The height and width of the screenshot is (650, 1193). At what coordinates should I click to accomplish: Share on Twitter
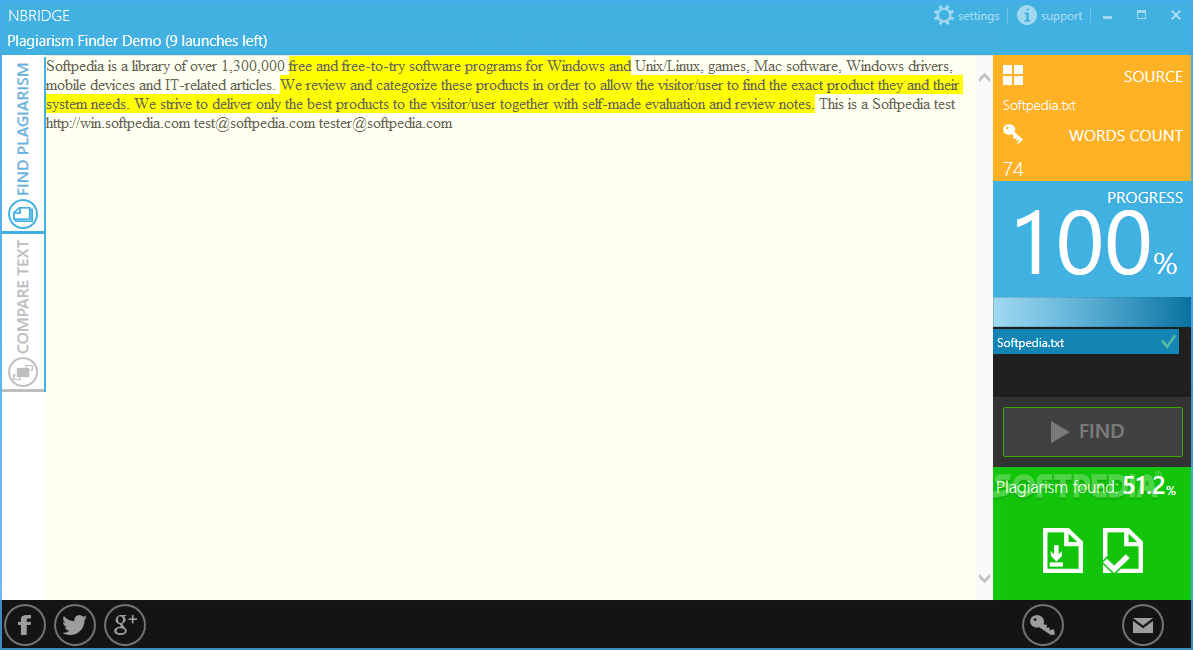[x=75, y=625]
